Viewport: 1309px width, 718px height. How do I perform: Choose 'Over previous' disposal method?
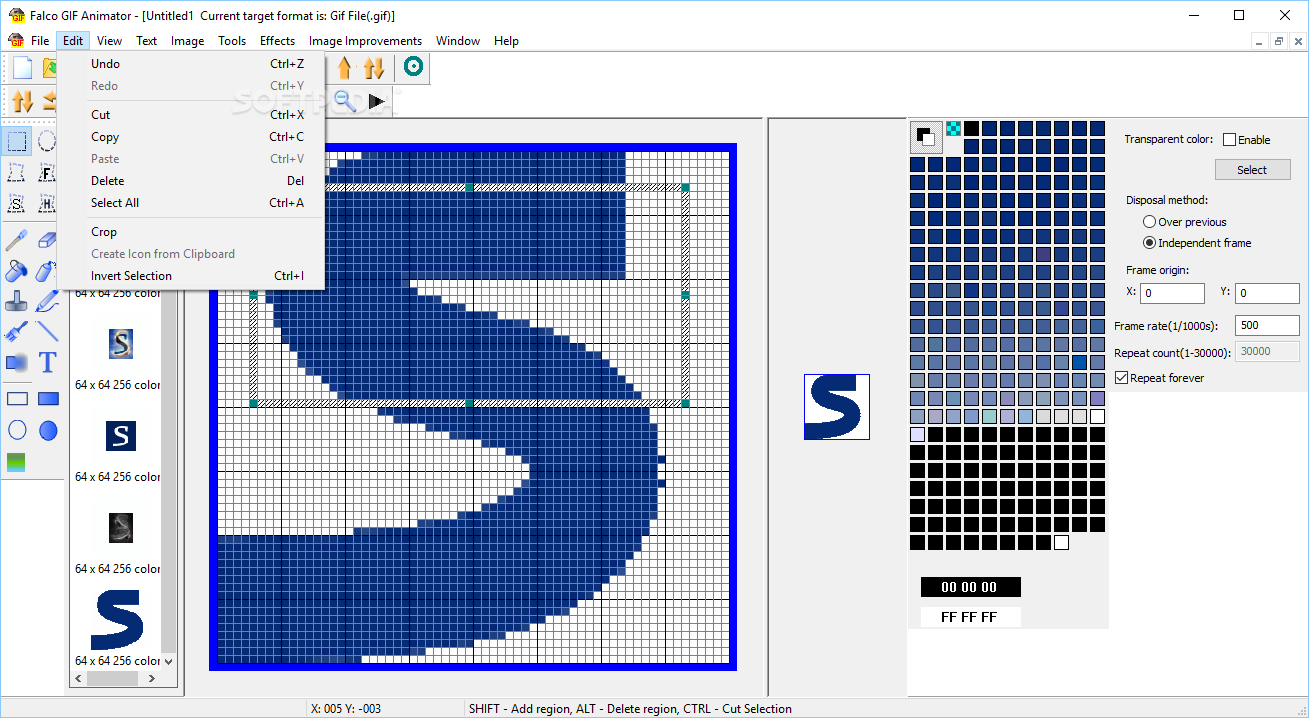pos(1150,222)
